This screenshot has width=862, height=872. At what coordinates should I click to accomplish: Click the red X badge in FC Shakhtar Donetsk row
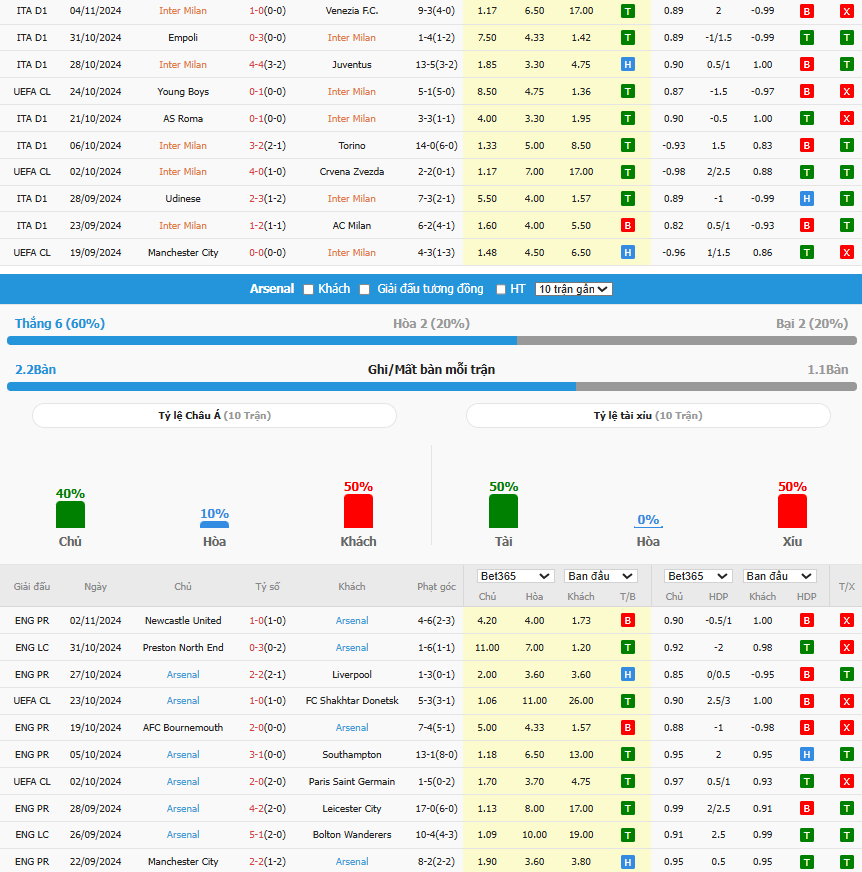pos(846,701)
